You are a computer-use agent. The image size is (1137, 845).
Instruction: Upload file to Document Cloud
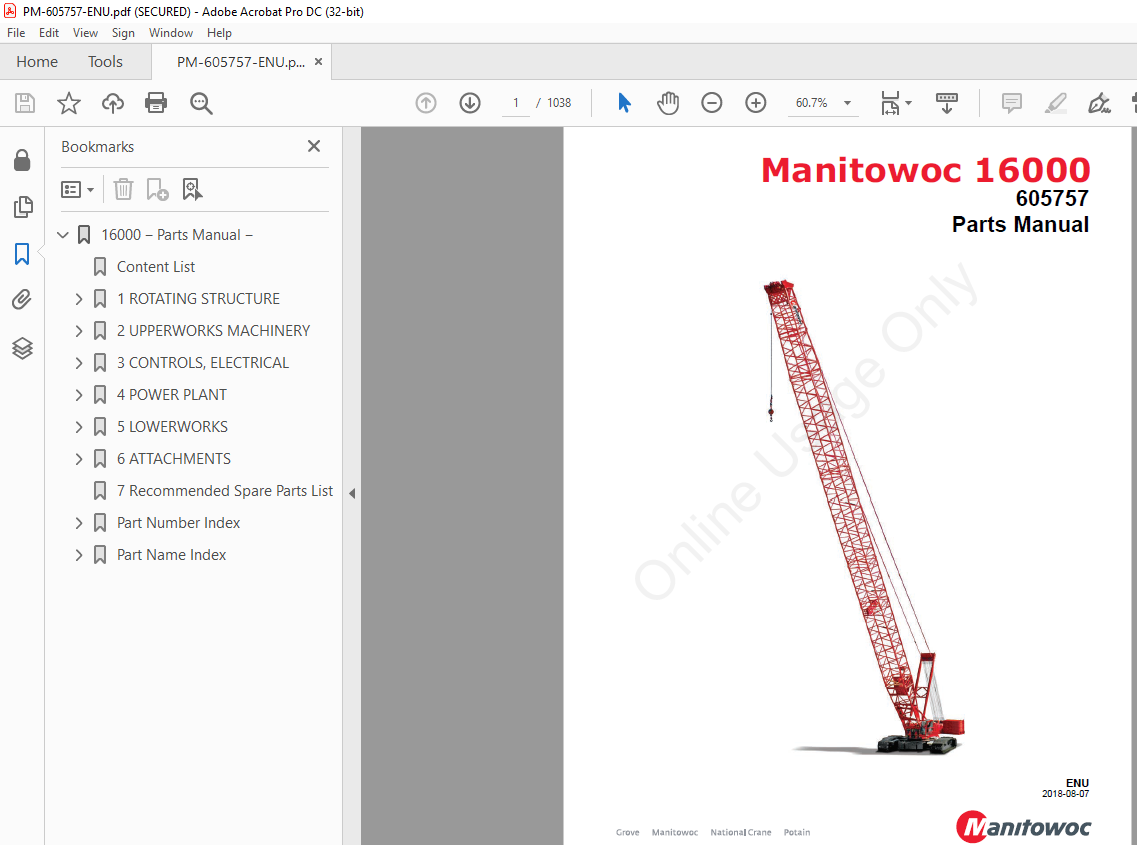pyautogui.click(x=112, y=103)
